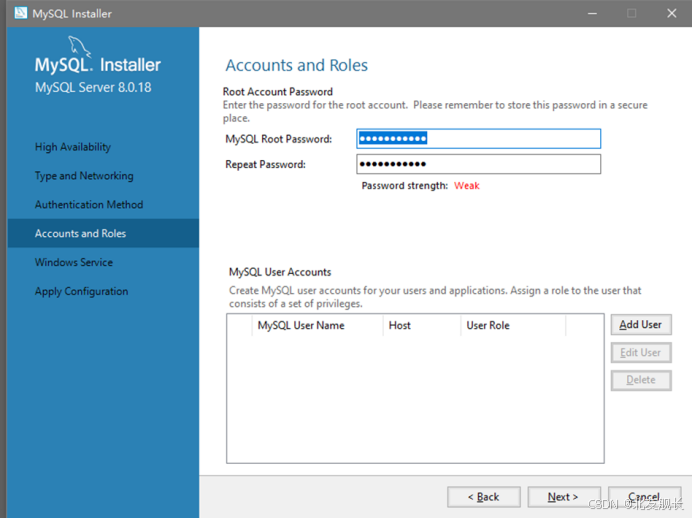Go to Apply Configuration step
692x518 pixels.
(81, 291)
